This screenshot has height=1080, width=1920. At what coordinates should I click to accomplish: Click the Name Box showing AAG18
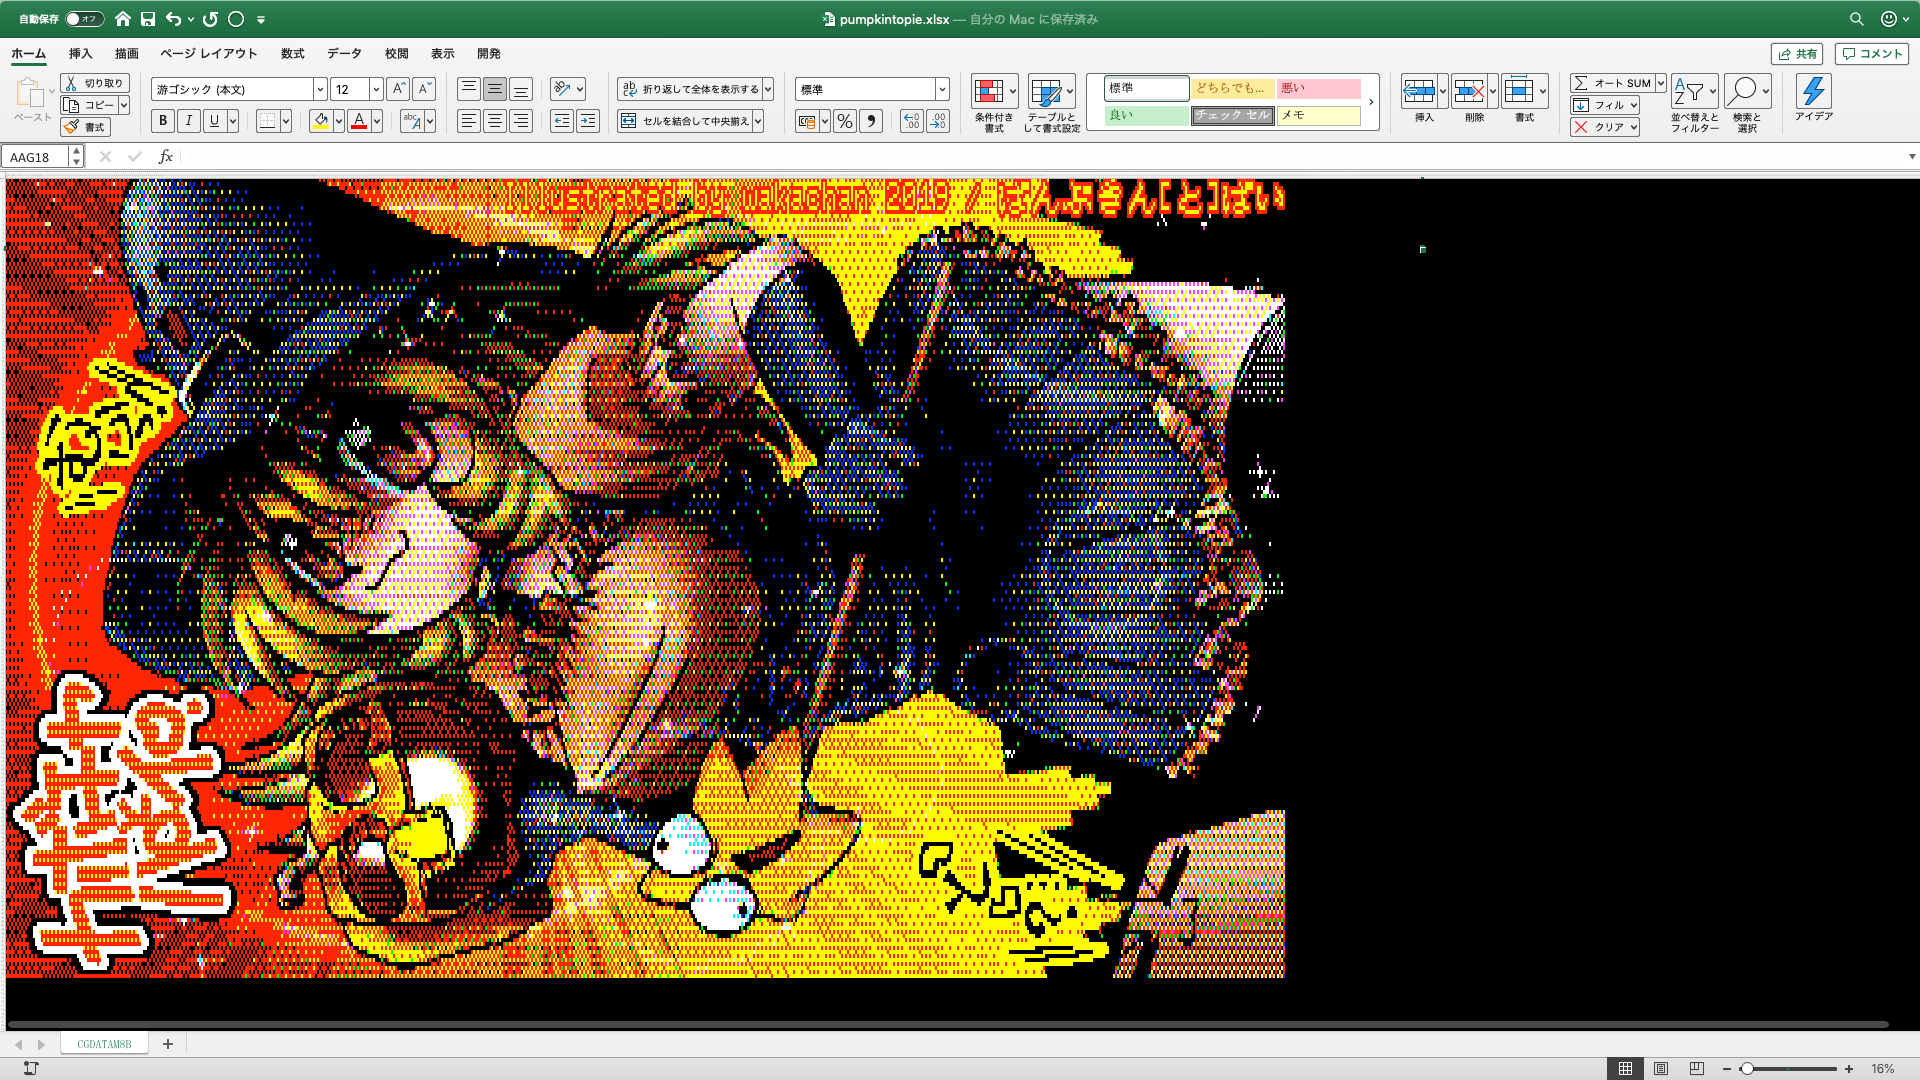[36, 157]
